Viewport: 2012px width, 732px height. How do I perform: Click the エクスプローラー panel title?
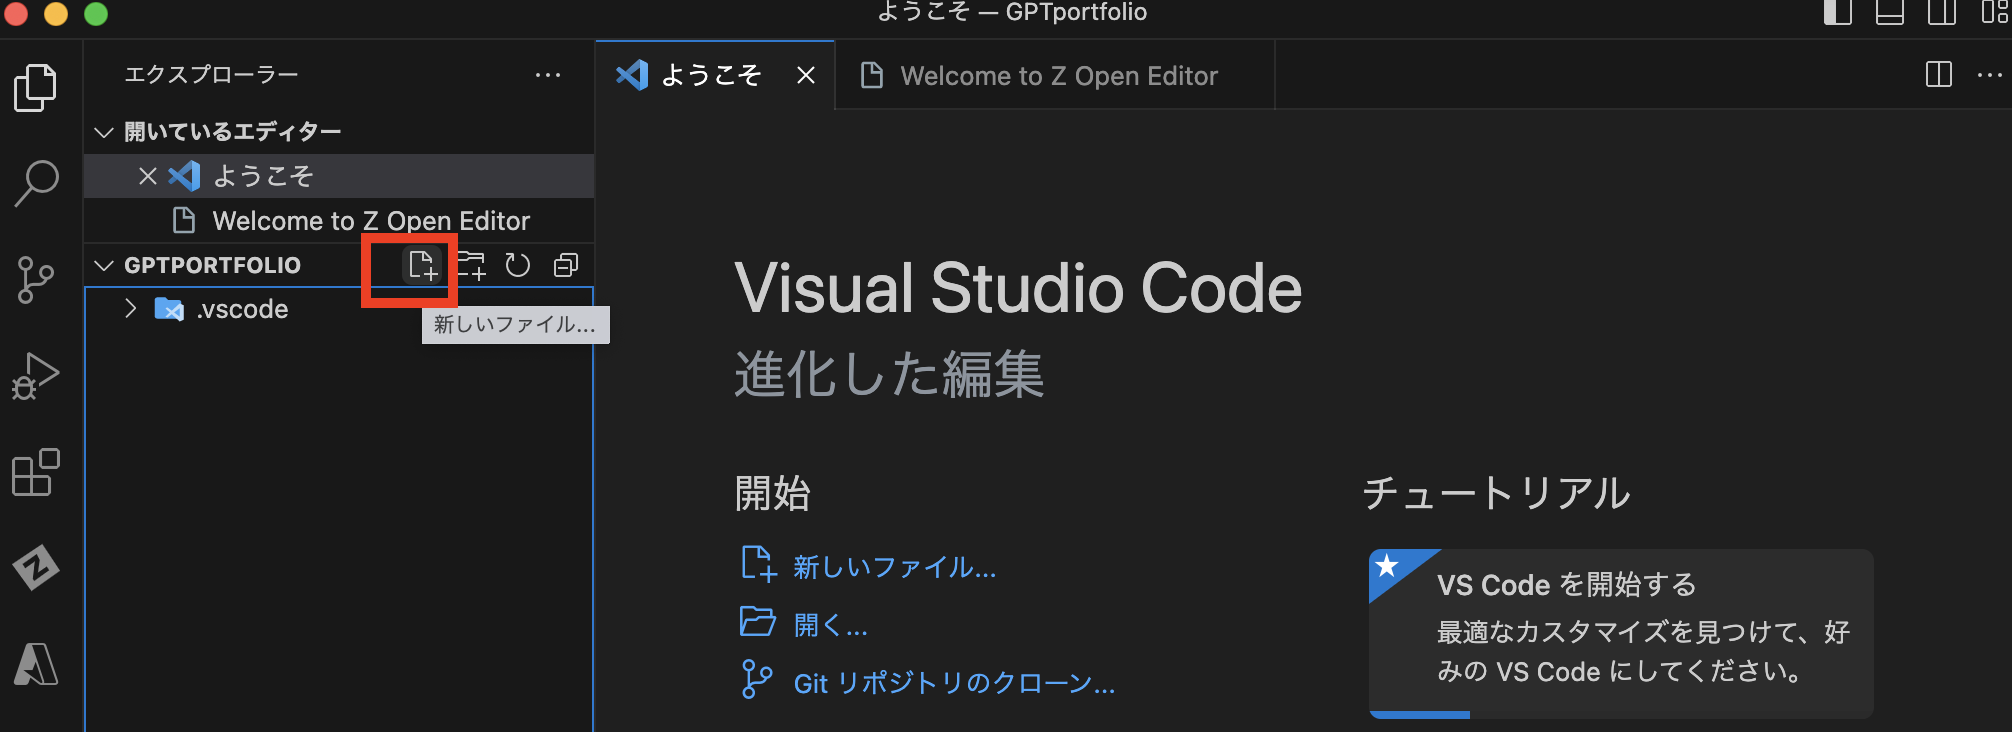(x=211, y=75)
